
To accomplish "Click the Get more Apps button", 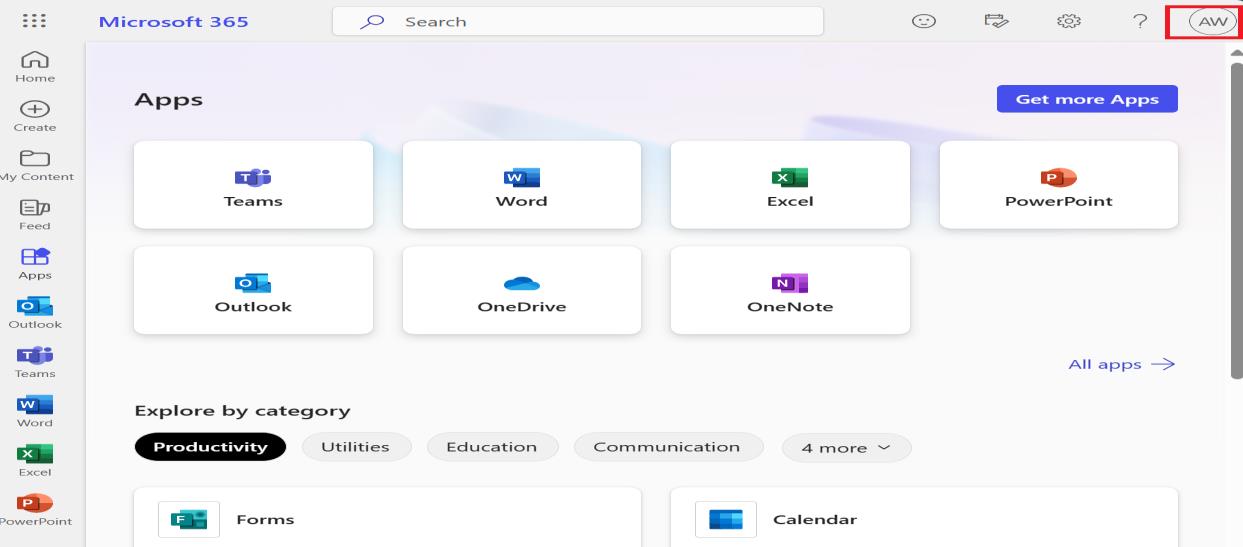I will (x=1087, y=99).
